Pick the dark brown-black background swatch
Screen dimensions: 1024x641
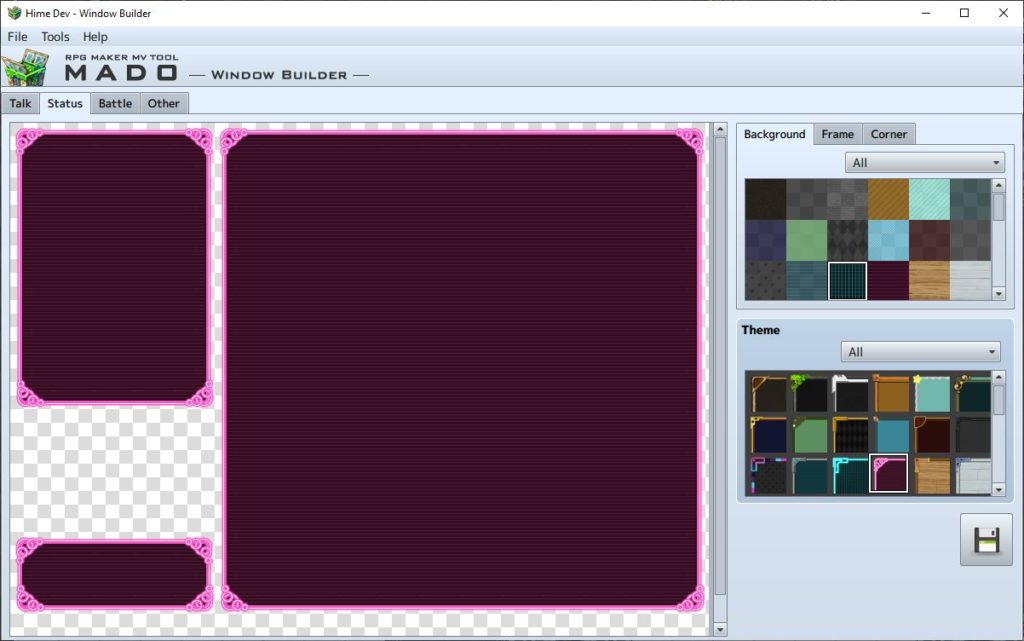(x=765, y=199)
